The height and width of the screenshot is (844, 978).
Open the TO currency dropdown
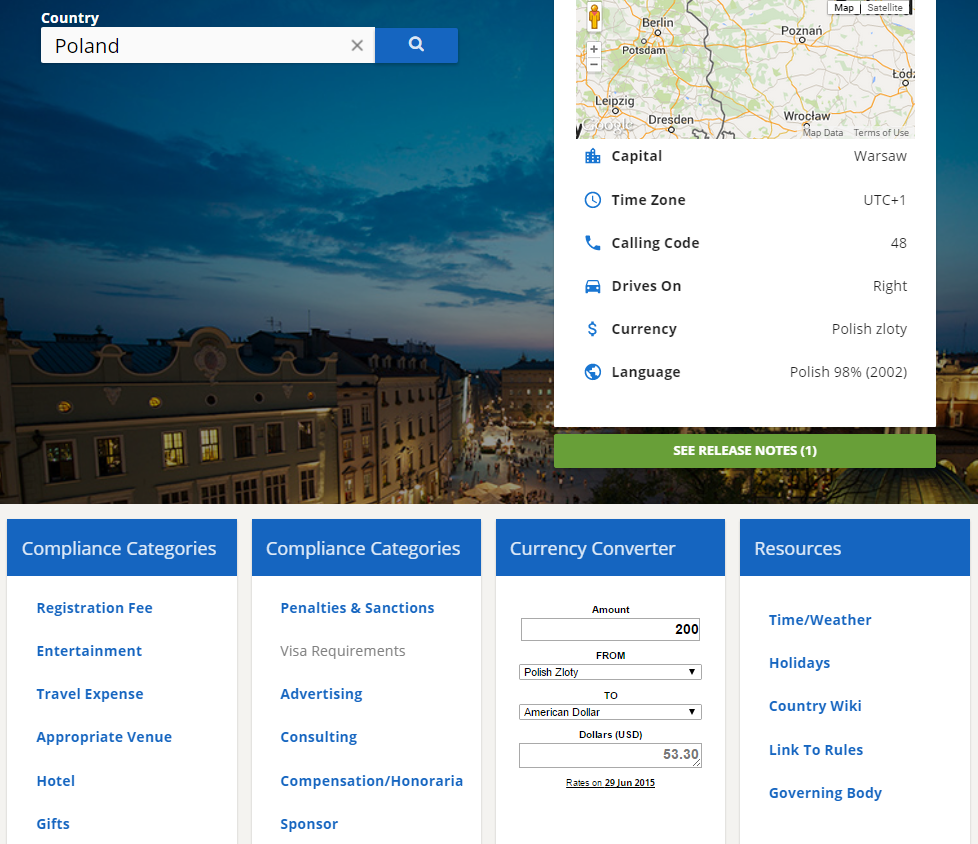pos(610,712)
